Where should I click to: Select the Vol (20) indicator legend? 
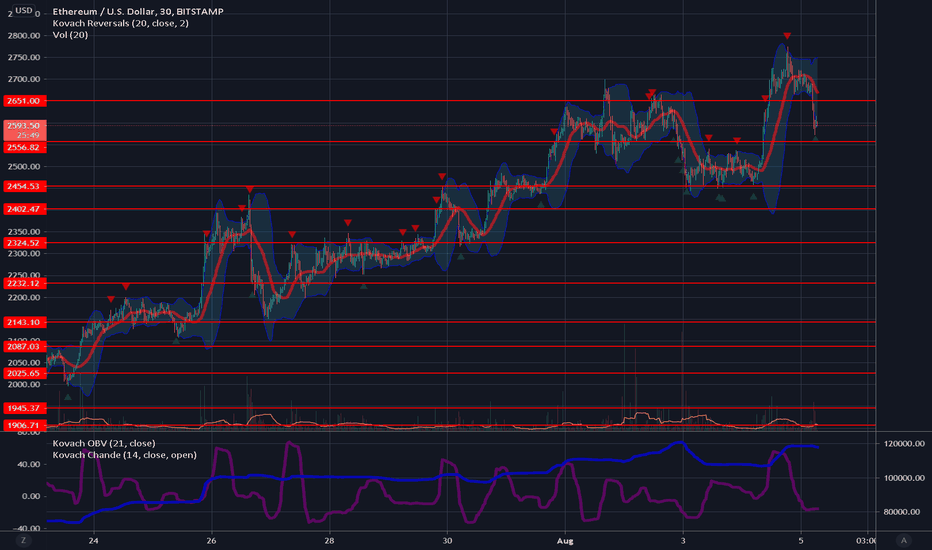coord(70,34)
